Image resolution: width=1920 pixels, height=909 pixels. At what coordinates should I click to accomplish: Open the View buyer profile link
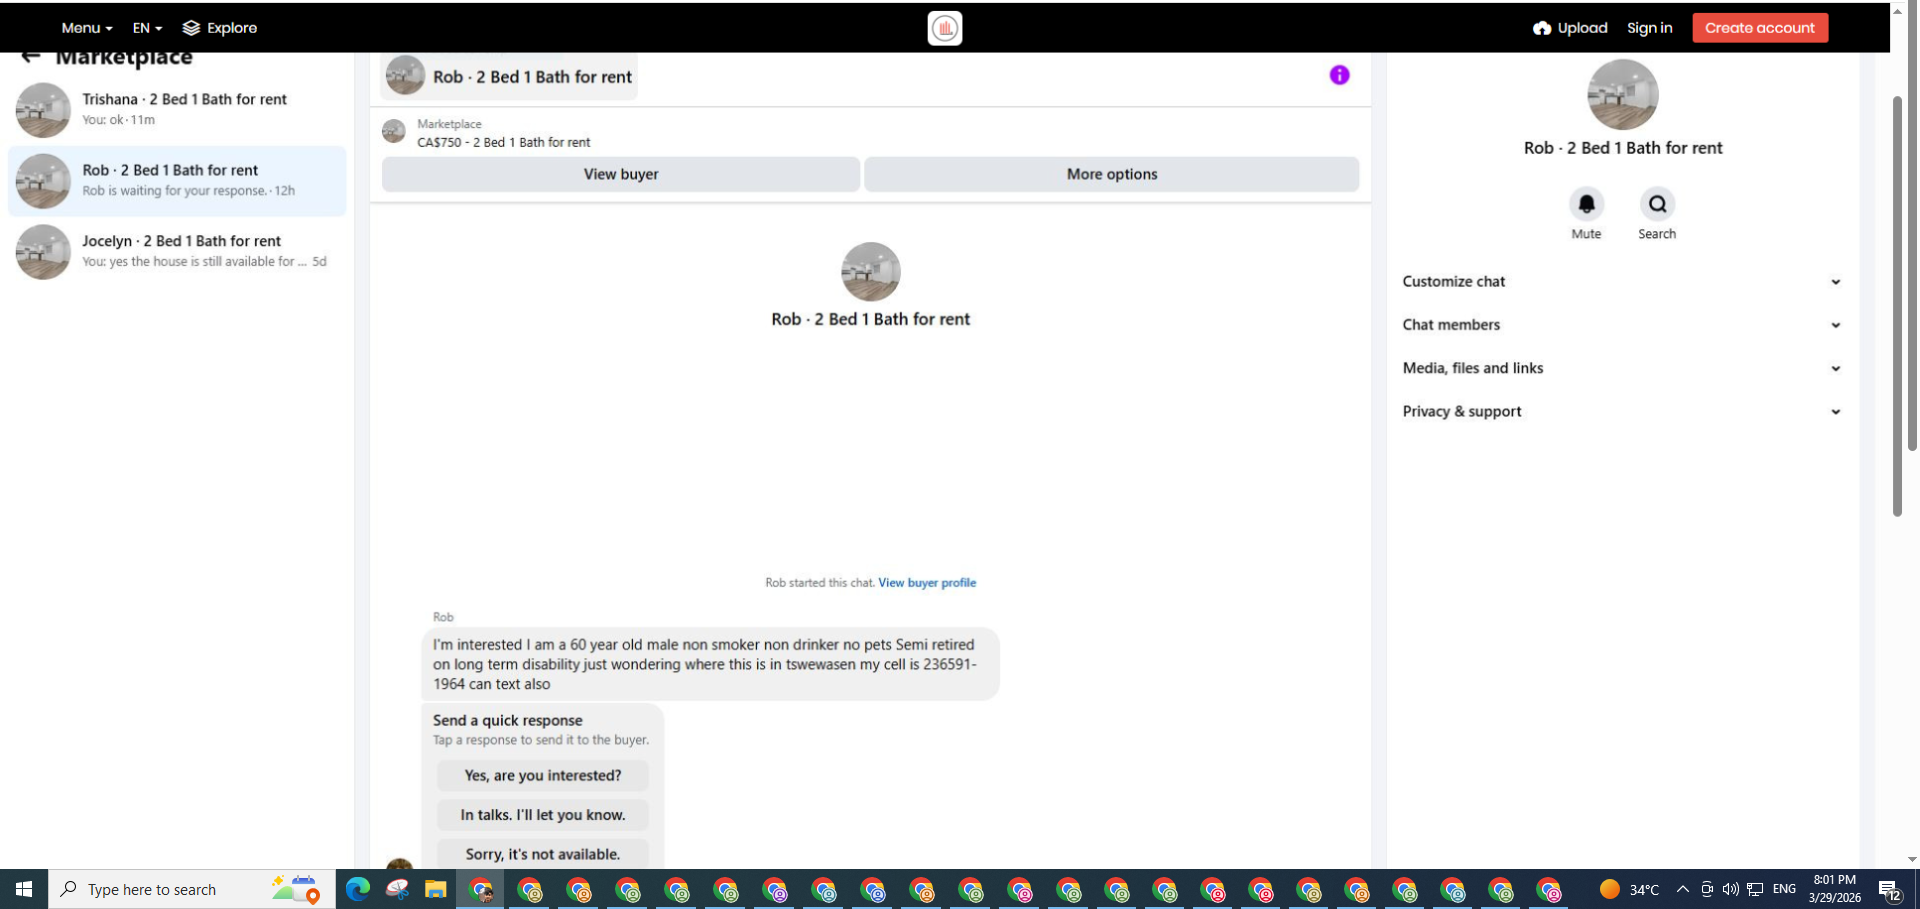point(927,583)
